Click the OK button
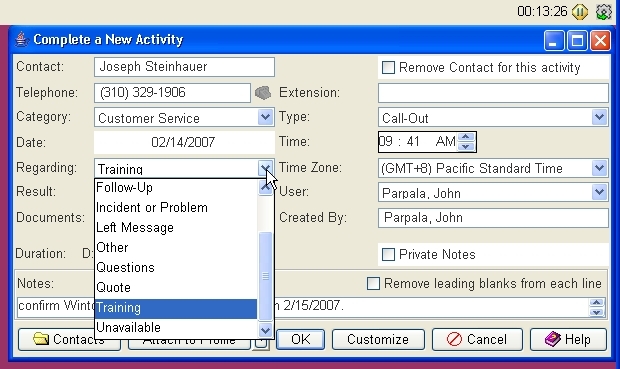The width and height of the screenshot is (620, 369). (x=301, y=339)
